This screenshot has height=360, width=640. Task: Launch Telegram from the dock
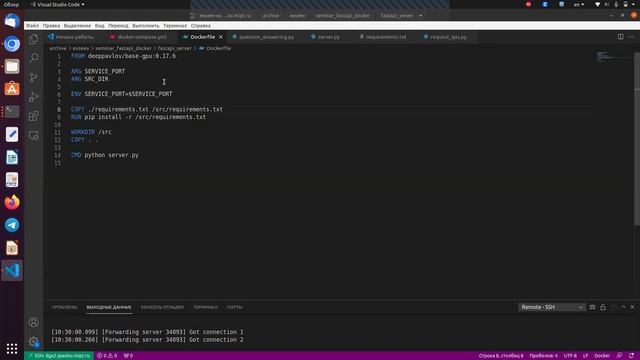(12, 225)
